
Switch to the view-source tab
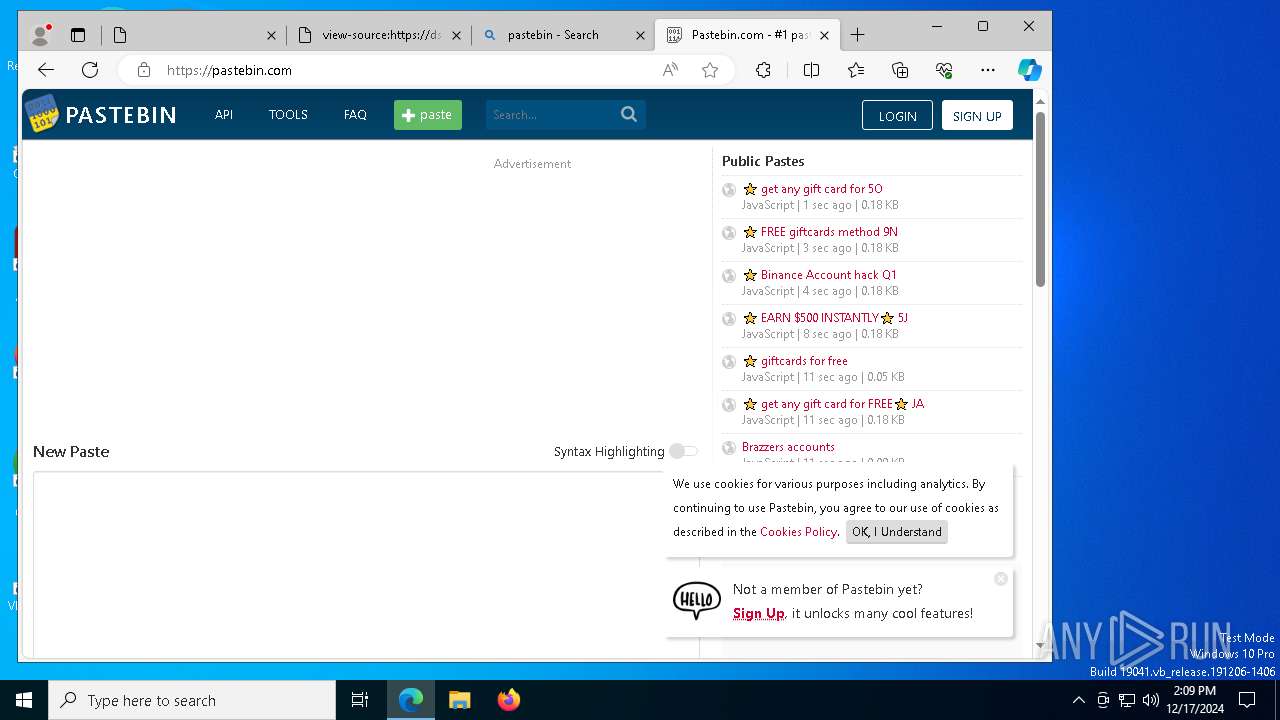380,35
